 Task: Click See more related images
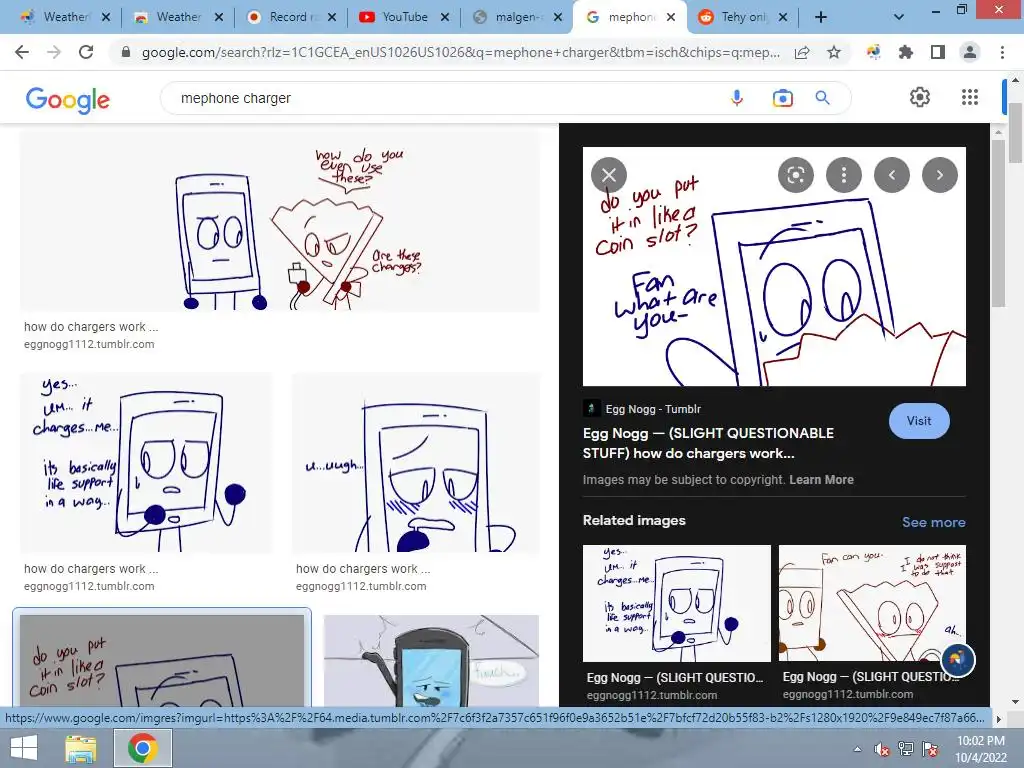click(933, 522)
